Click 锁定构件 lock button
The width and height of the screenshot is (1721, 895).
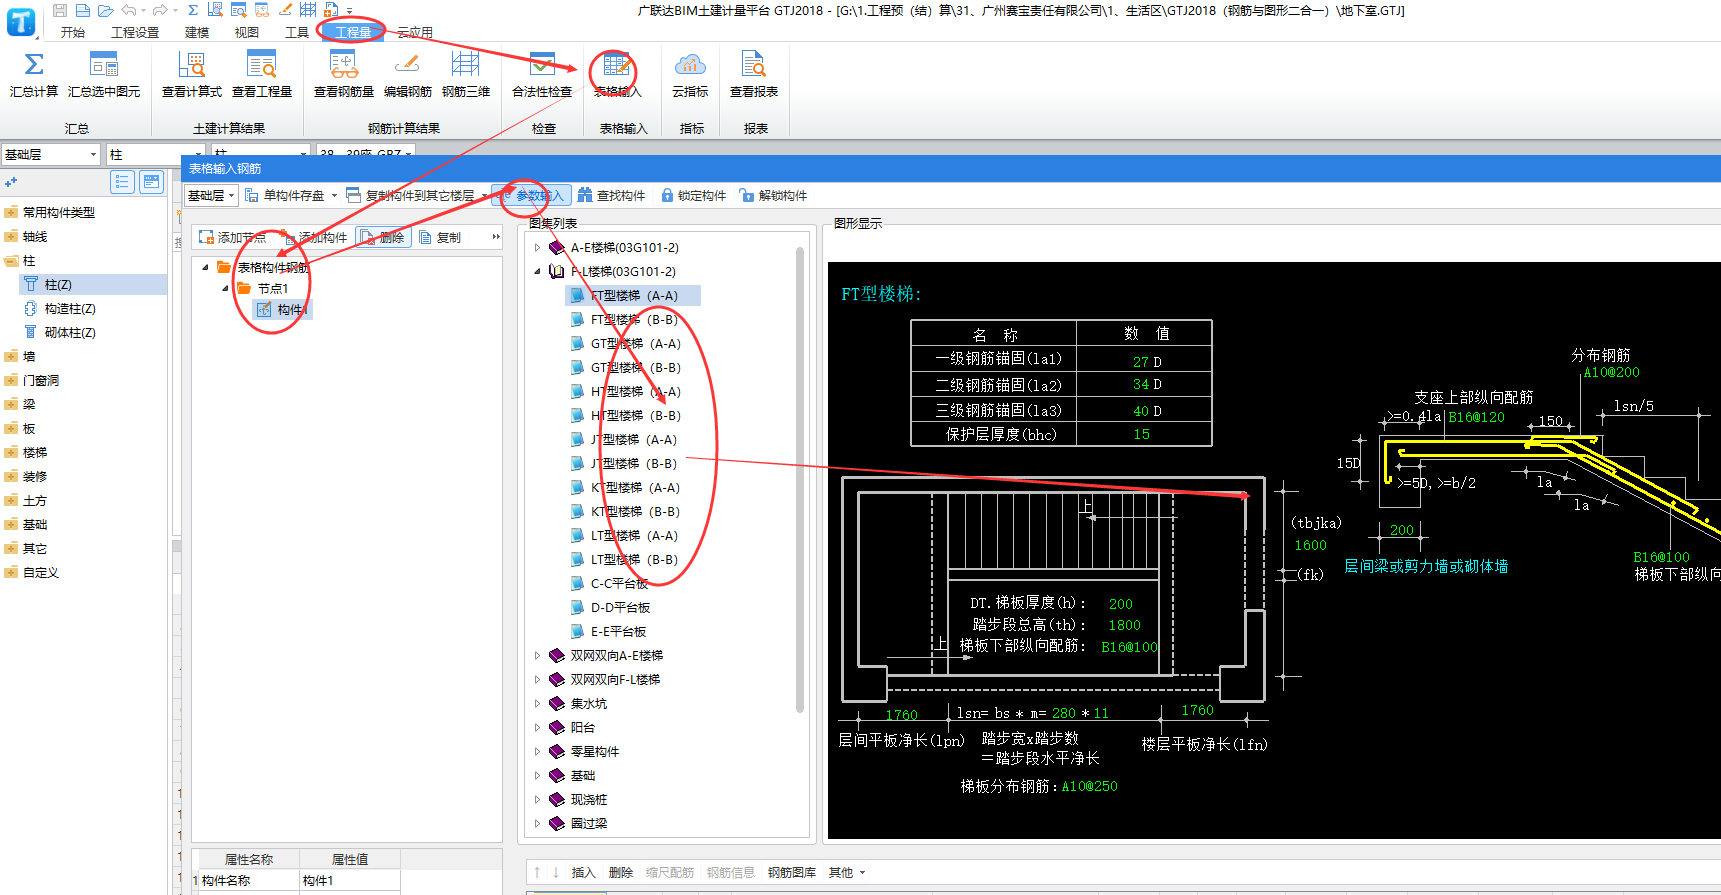click(x=694, y=195)
